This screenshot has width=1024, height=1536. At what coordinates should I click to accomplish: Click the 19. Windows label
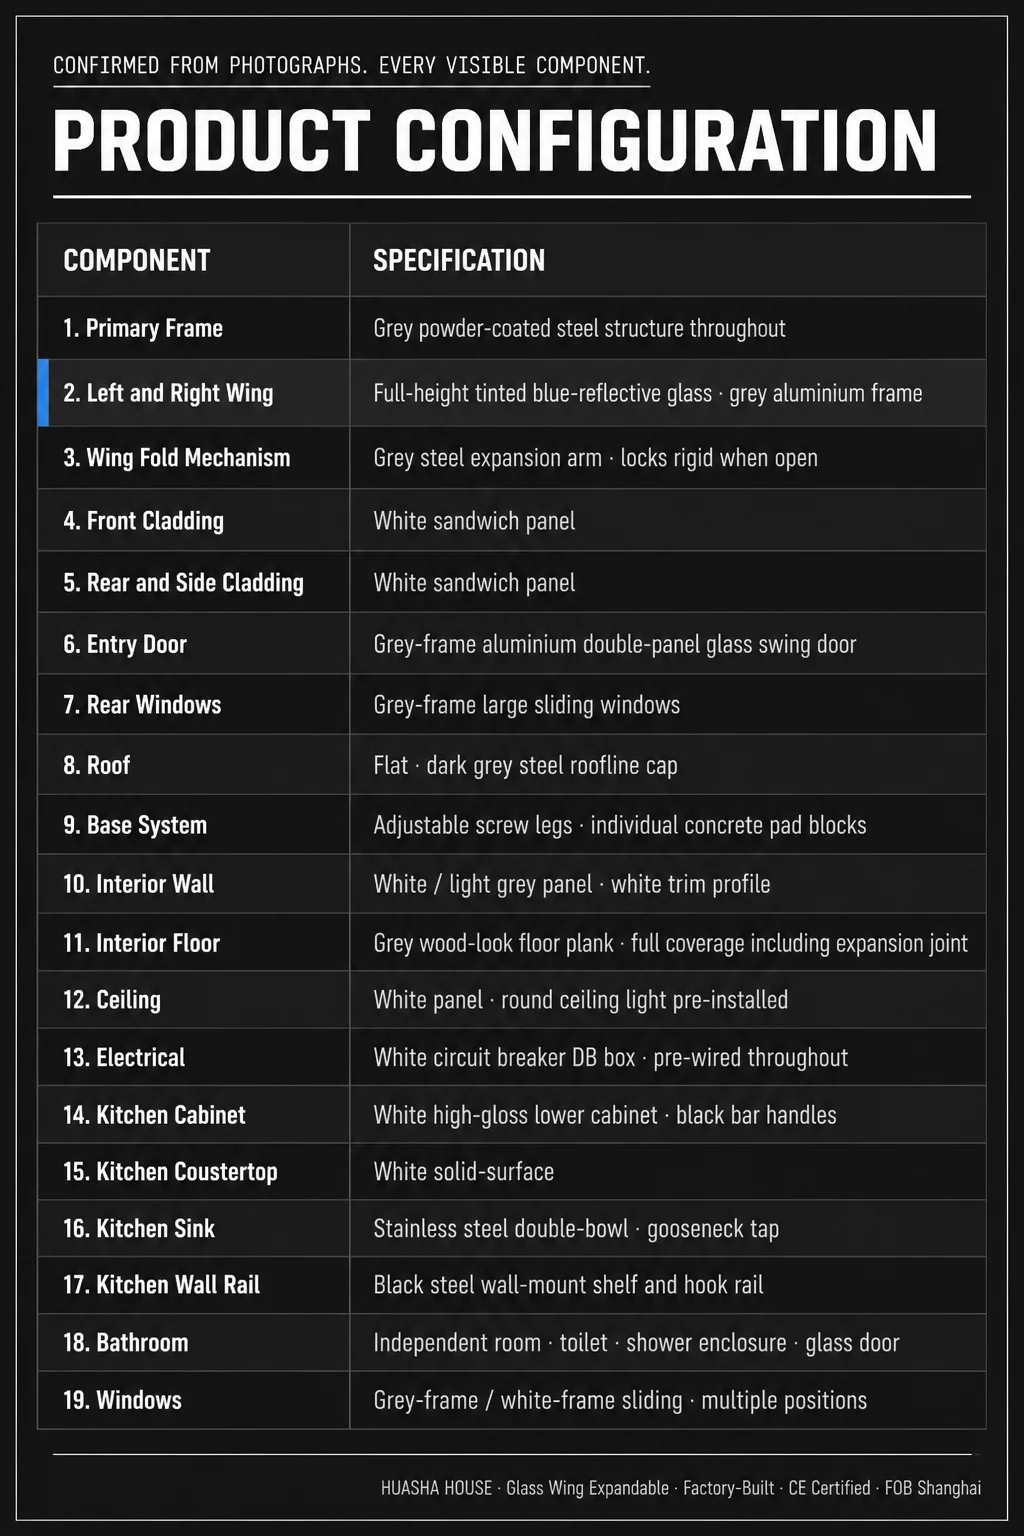point(122,1400)
